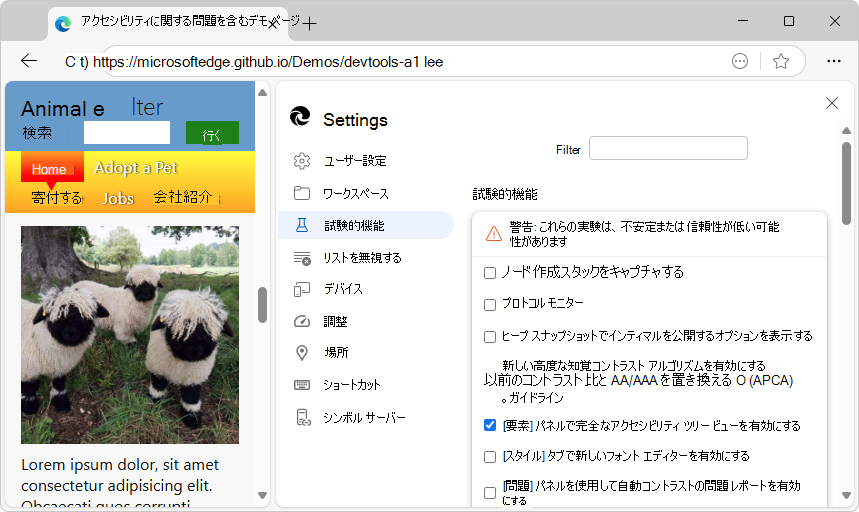Viewport: 859px width, 512px height.
Task: Open the Jobs link
Action: click(118, 198)
